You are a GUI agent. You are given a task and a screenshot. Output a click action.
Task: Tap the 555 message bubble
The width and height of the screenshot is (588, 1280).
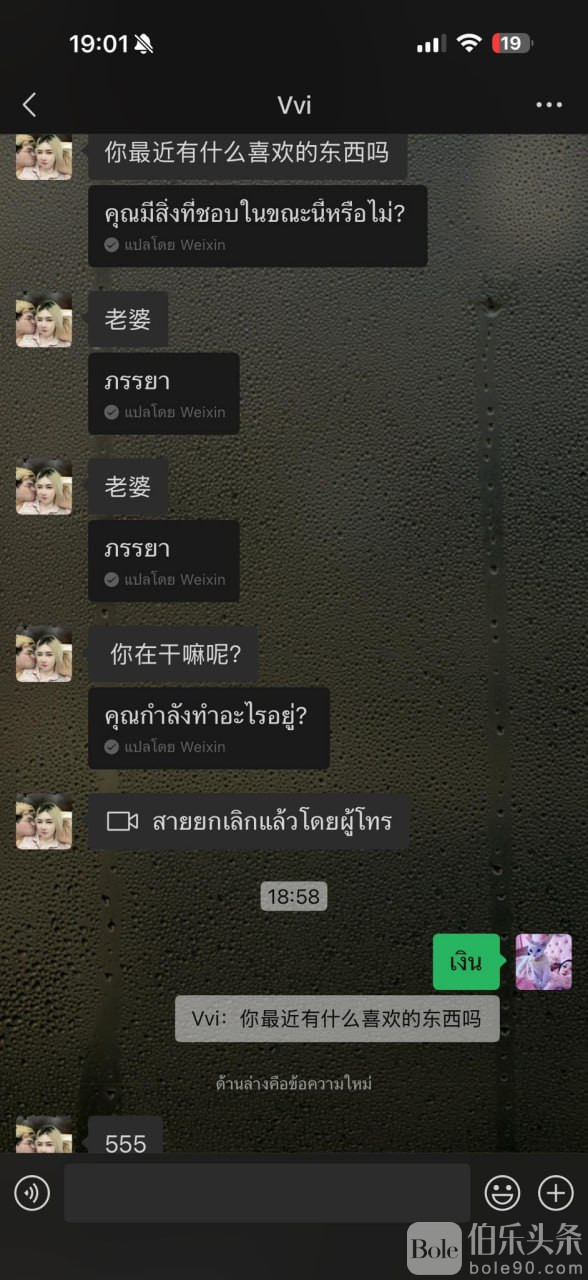pos(125,1136)
